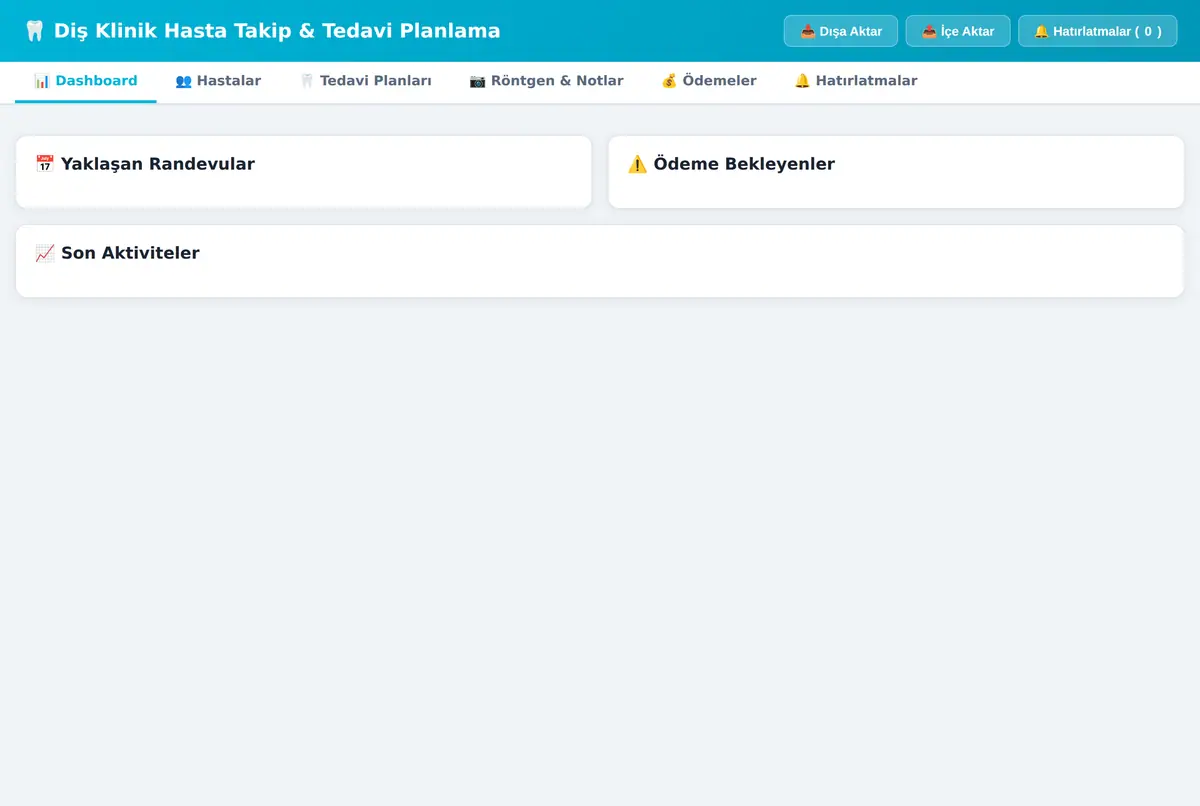Viewport: 1200px width, 806px height.
Task: Click the Ödeme Bekleyenler heading
Action: [731, 164]
